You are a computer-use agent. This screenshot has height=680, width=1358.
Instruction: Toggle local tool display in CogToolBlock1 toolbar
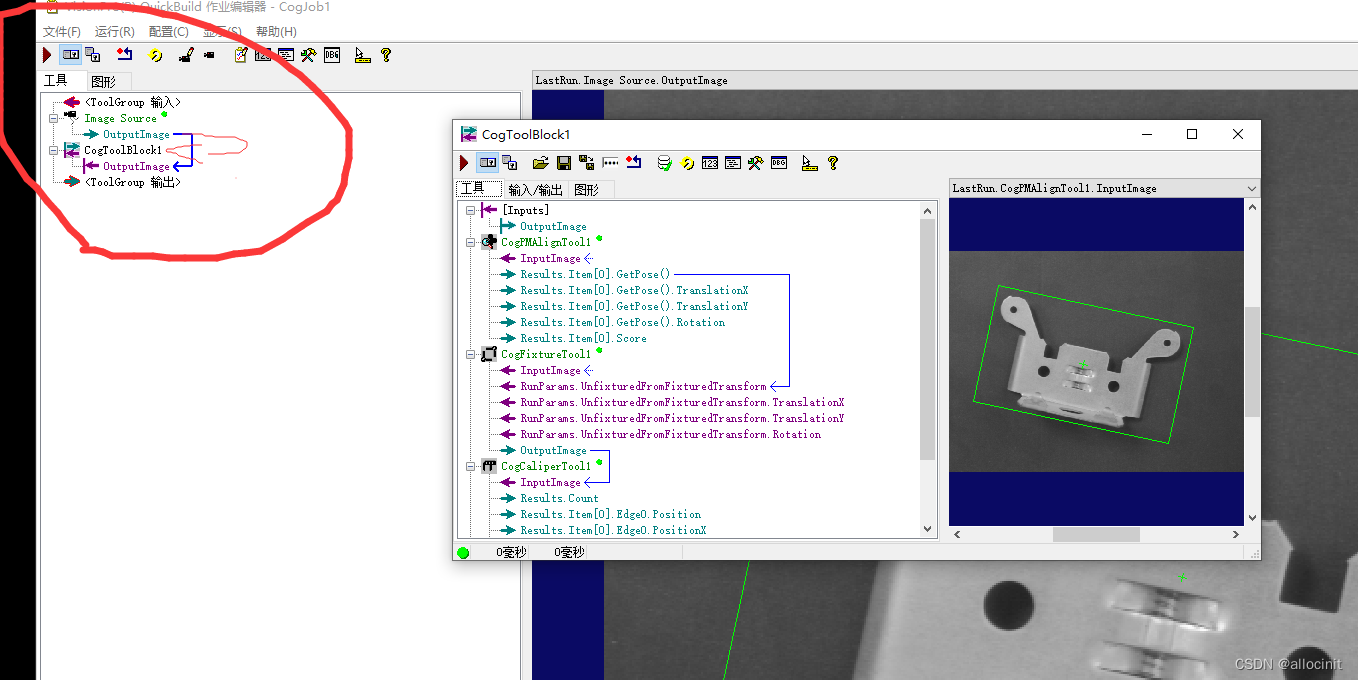tap(488, 163)
